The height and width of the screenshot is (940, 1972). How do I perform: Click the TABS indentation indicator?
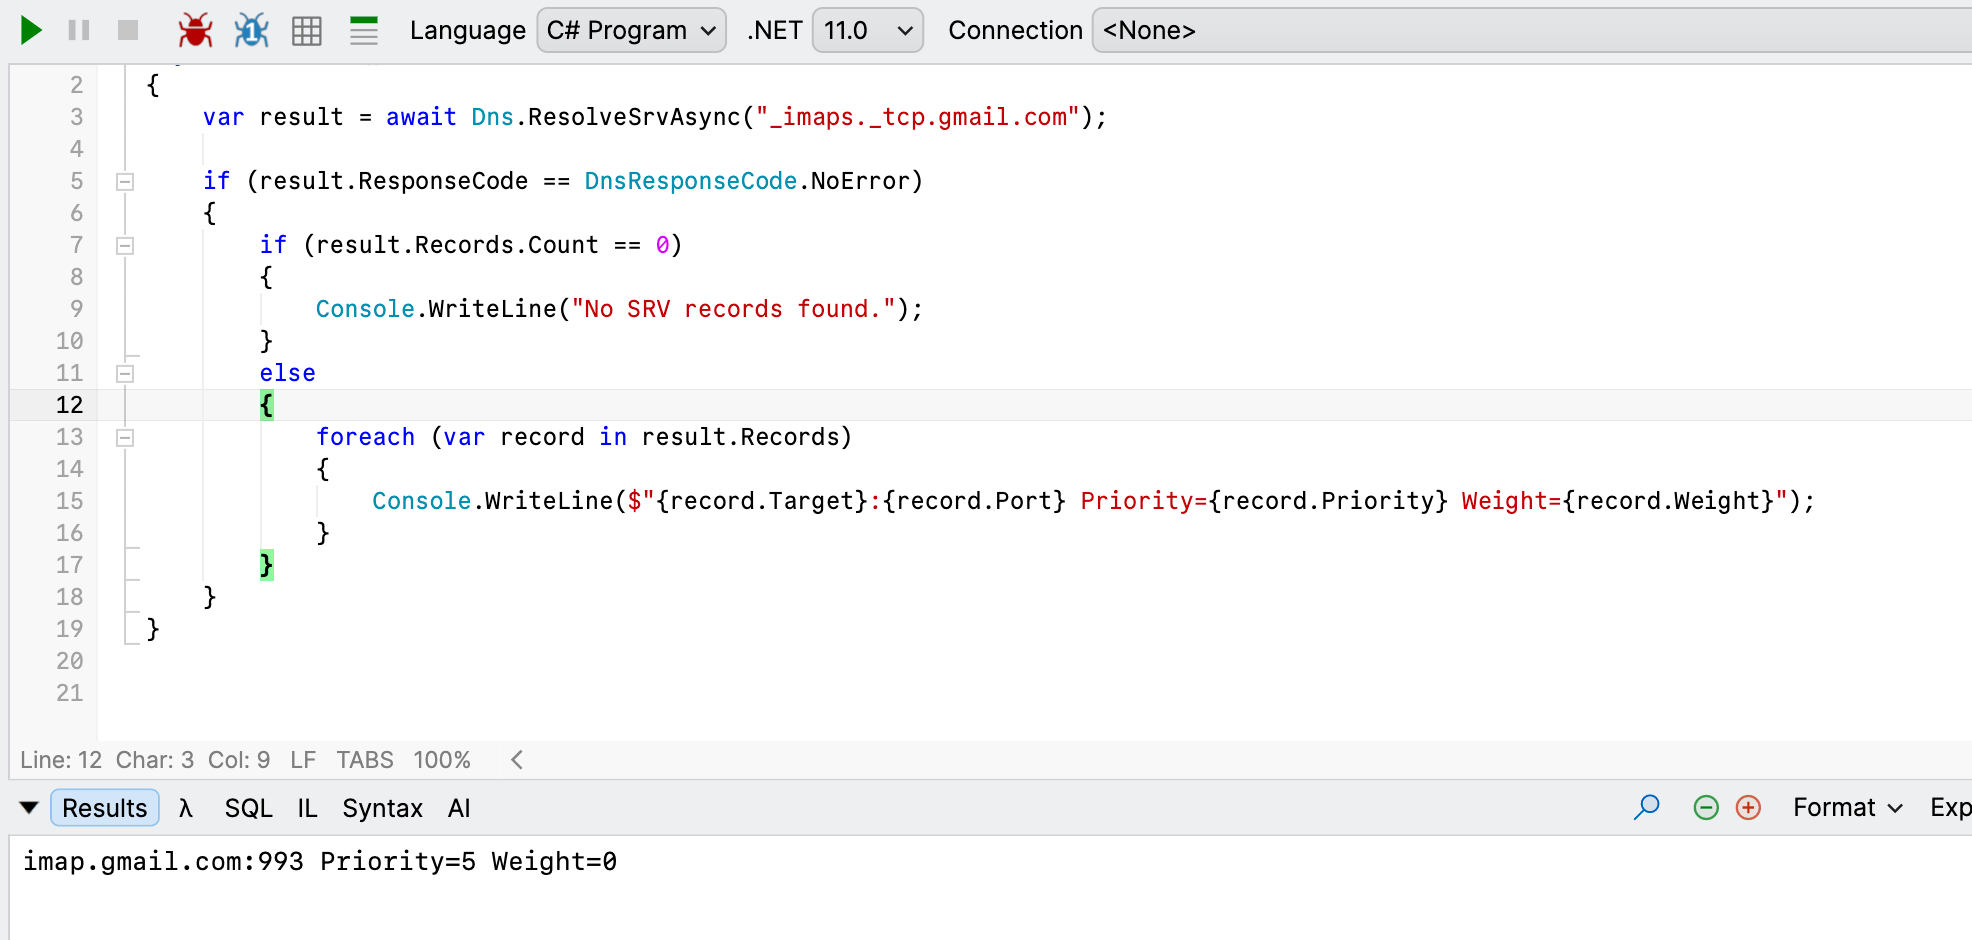coord(365,760)
